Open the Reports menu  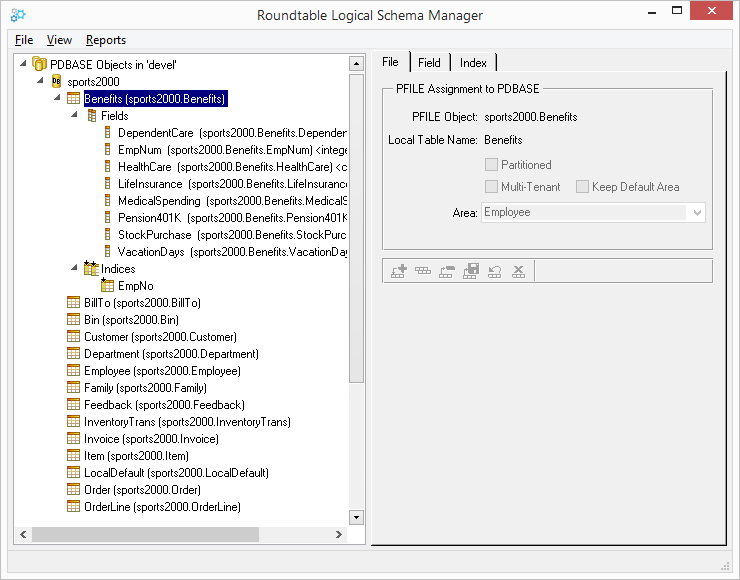(106, 40)
